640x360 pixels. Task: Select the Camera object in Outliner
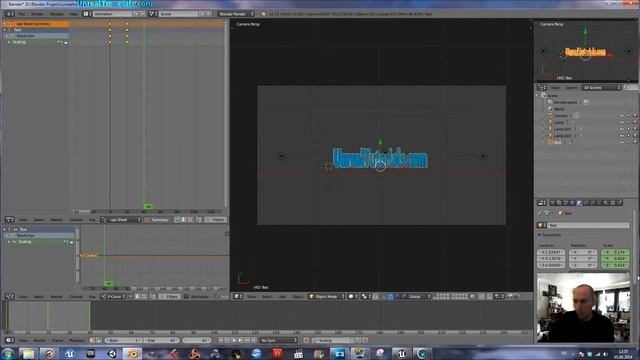click(560, 116)
